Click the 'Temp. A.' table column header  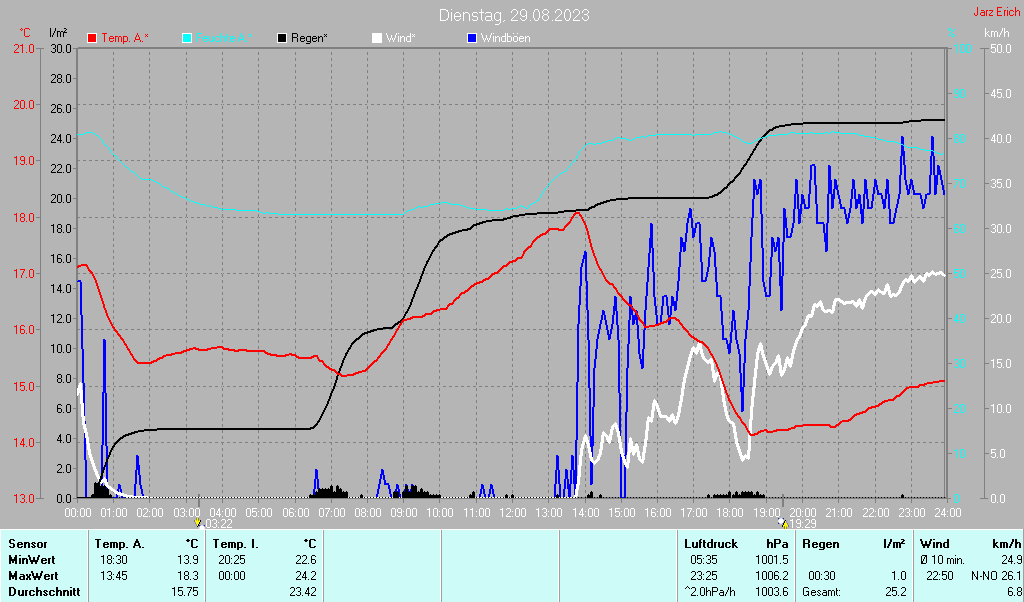[x=120, y=544]
